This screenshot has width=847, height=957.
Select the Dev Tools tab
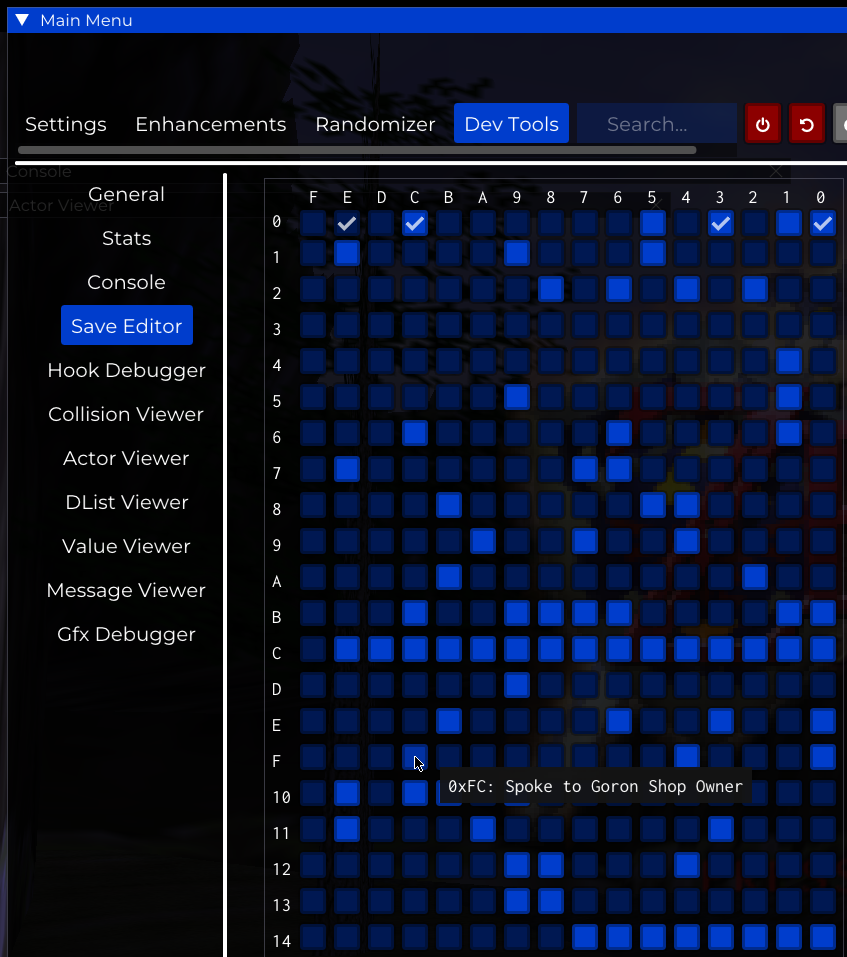pos(511,124)
